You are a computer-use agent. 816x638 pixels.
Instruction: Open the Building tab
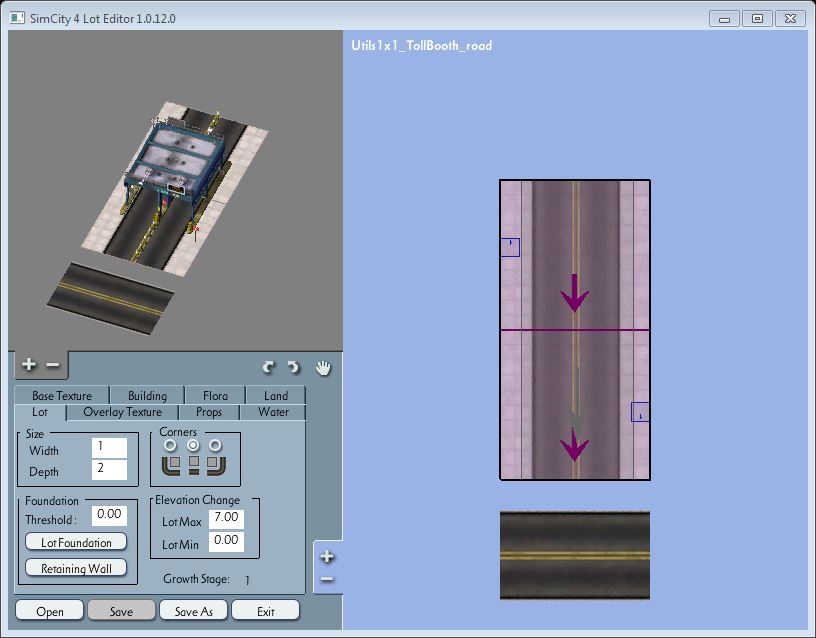(x=147, y=395)
